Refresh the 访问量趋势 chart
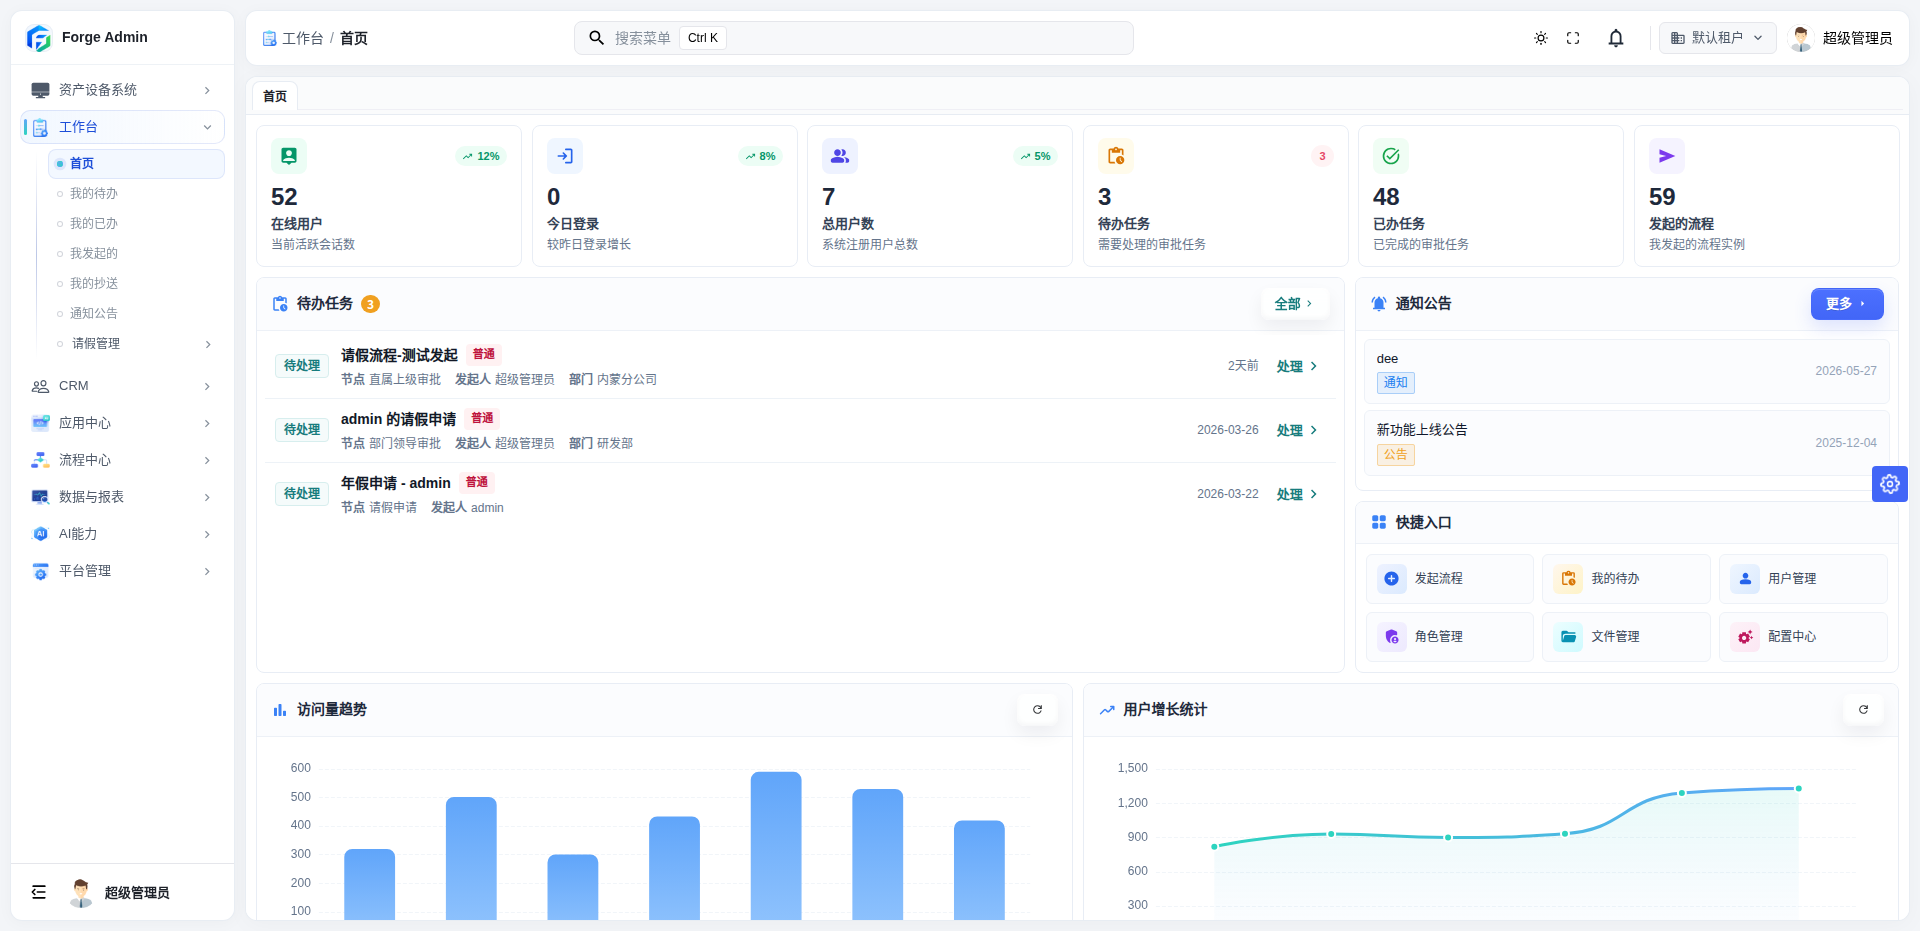Screen dimensions: 1920x931 pos(1038,709)
